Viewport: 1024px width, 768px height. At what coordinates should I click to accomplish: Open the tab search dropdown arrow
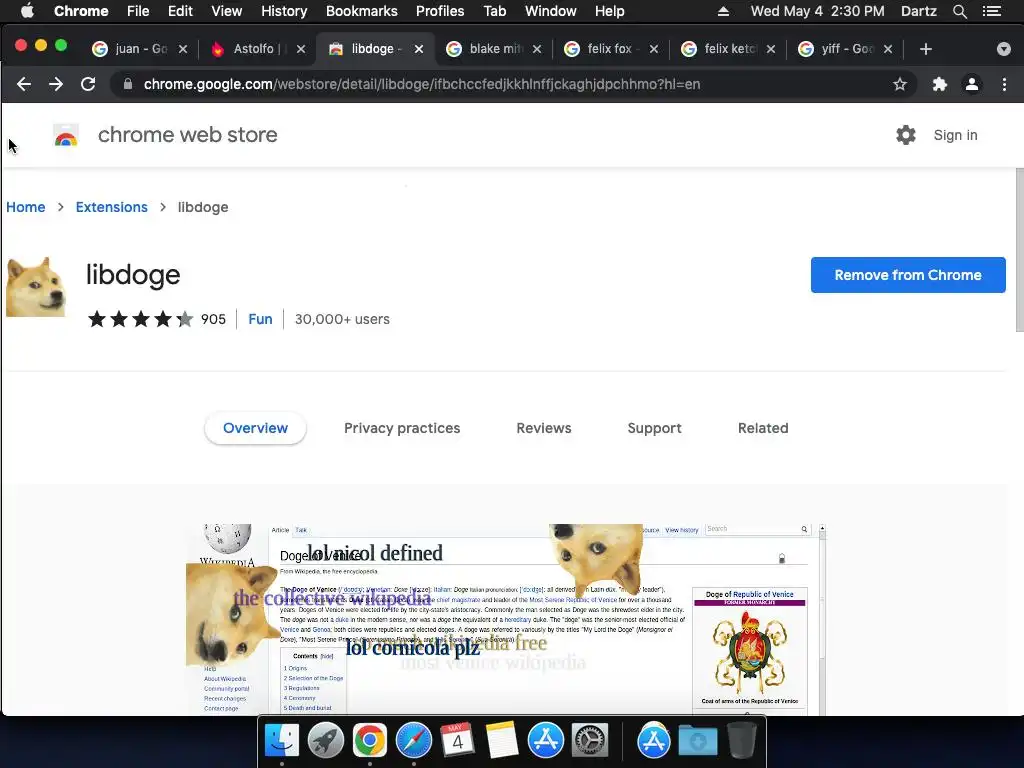(1004, 49)
